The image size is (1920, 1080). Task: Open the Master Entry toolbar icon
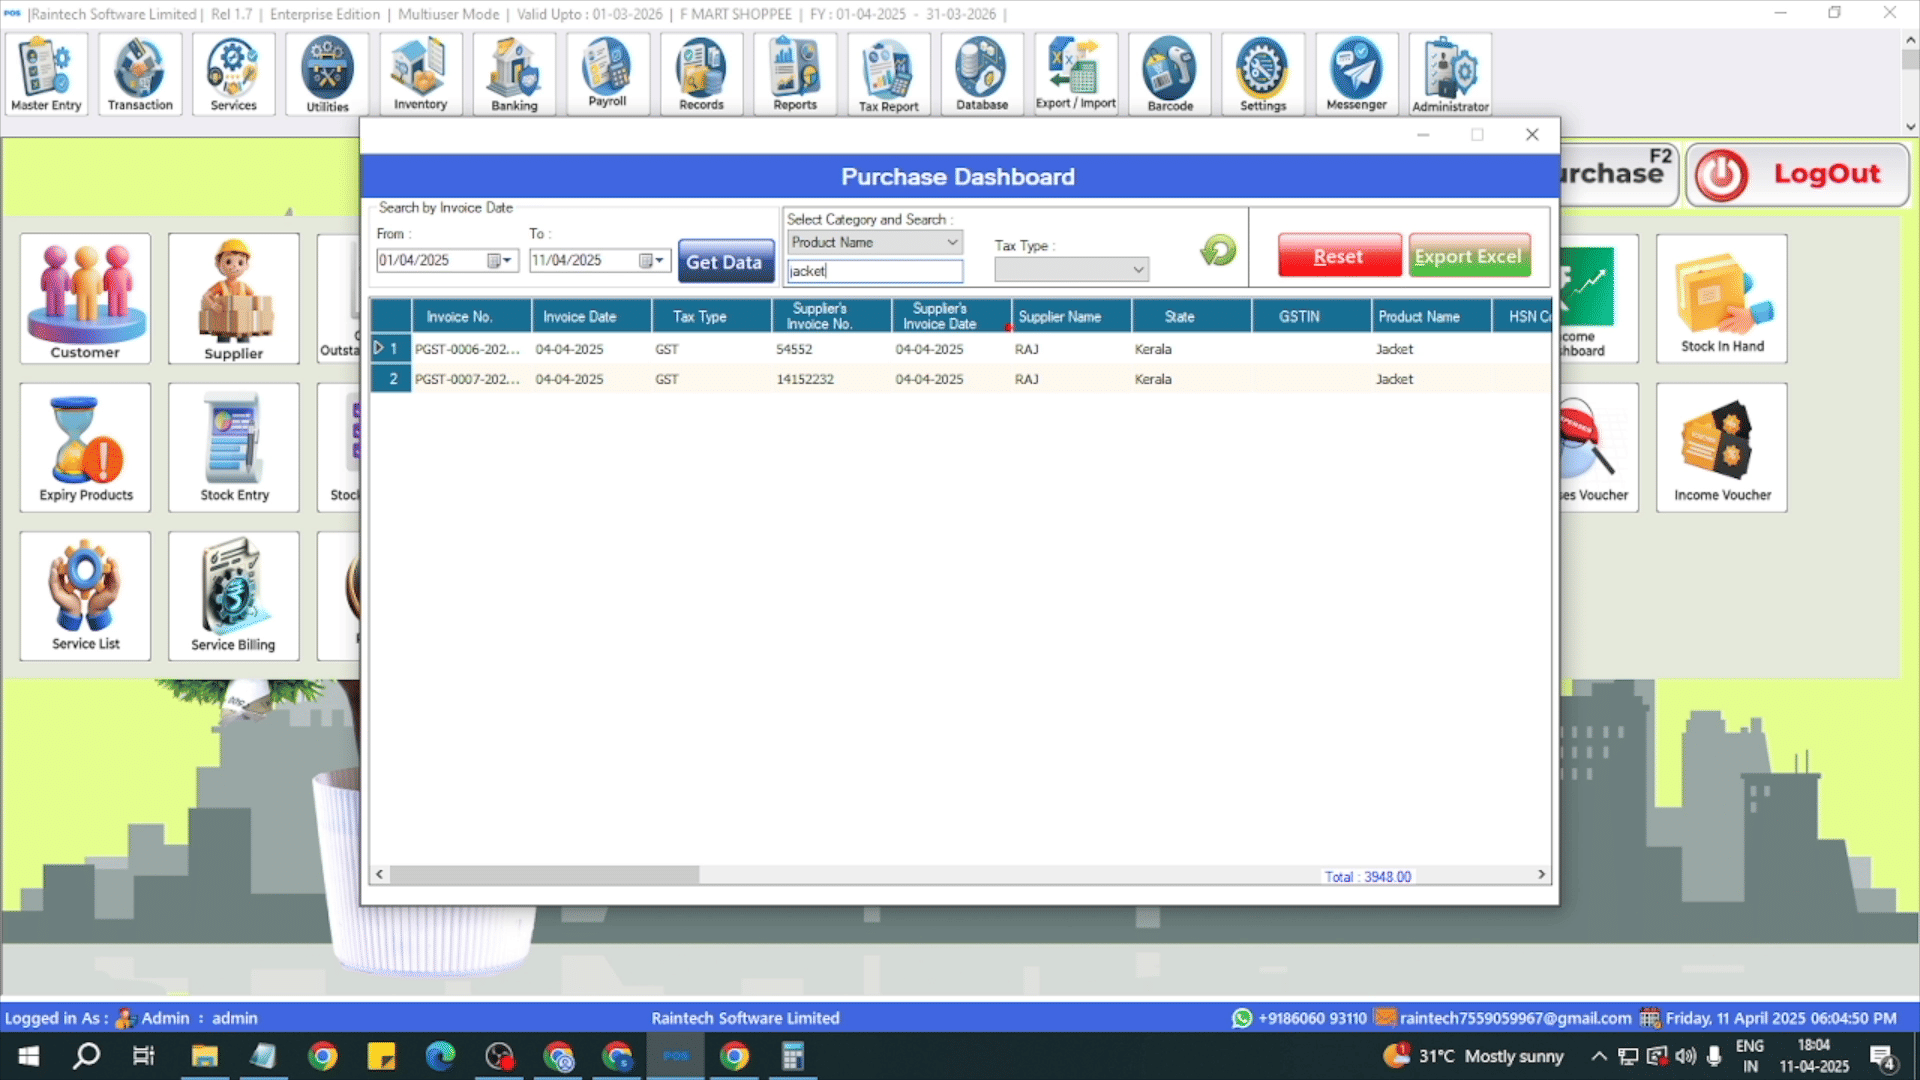46,74
